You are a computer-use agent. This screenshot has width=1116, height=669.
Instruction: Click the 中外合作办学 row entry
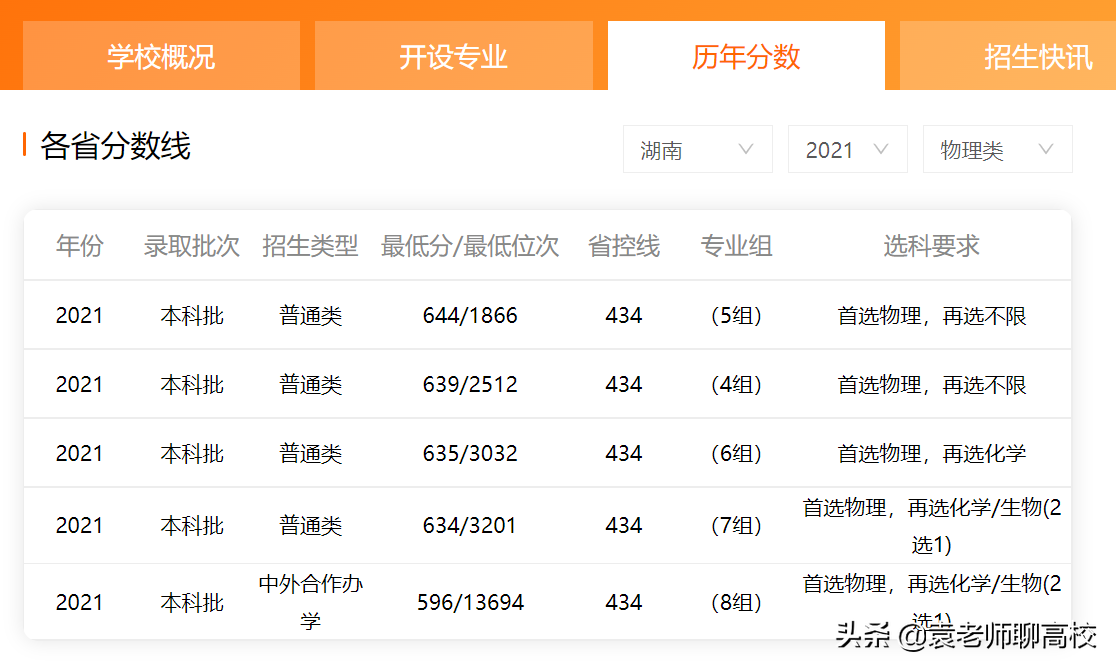[x=311, y=601]
